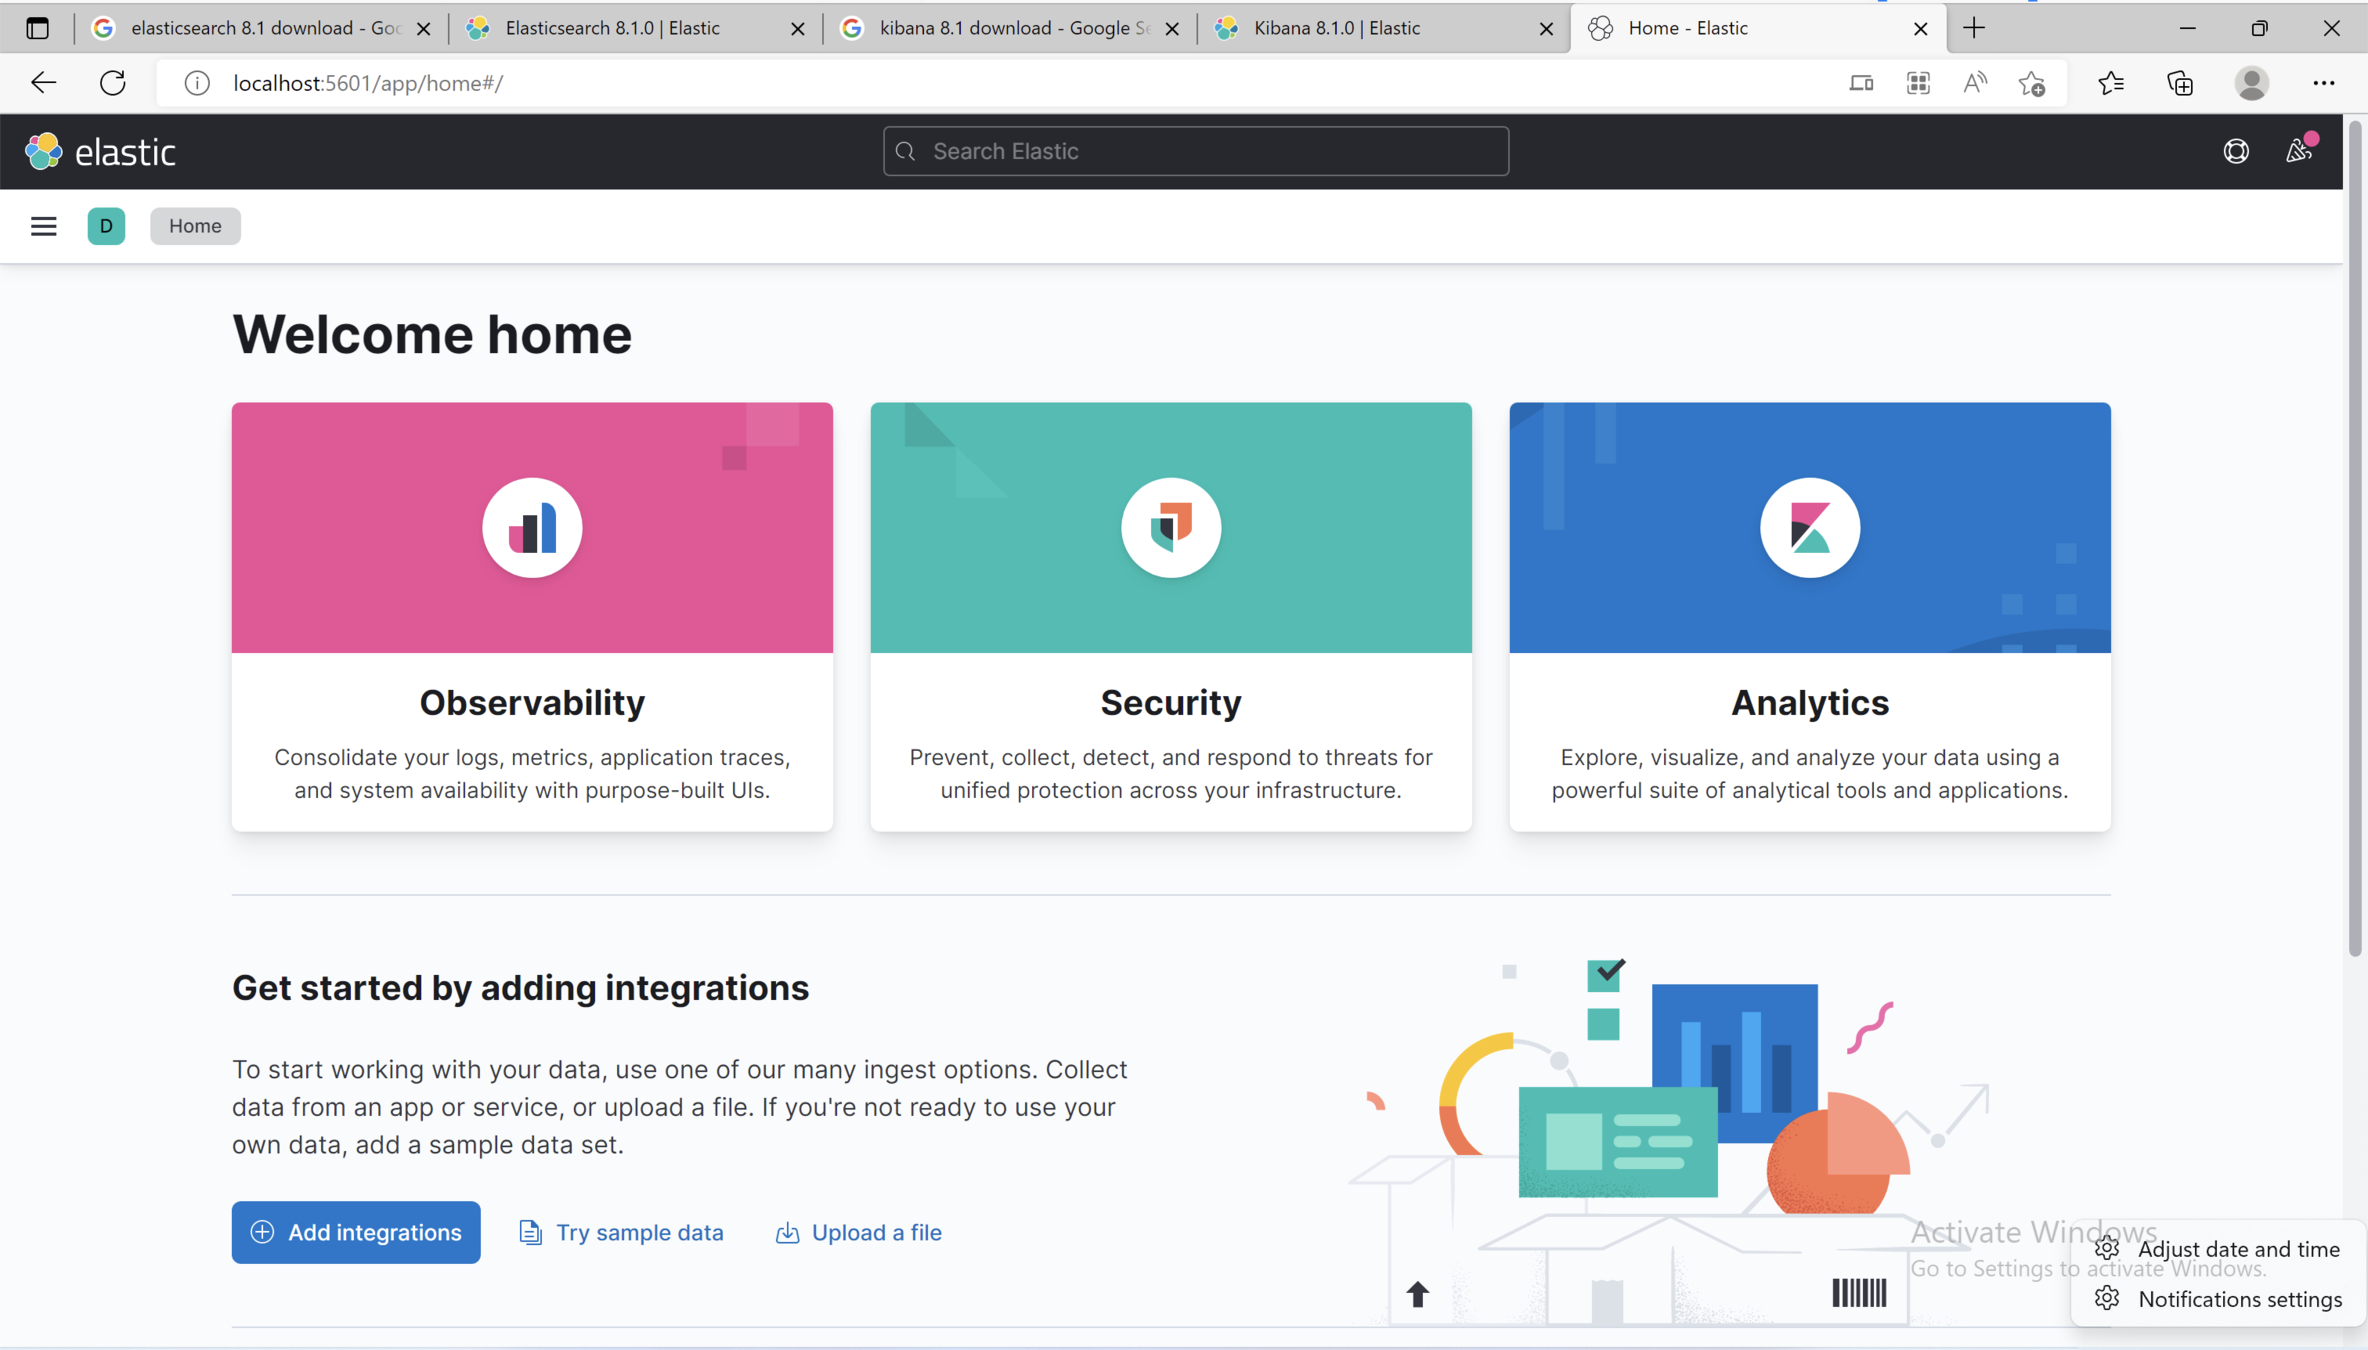Click the Security shield icon
Image resolution: width=2368 pixels, height=1350 pixels.
(1171, 527)
